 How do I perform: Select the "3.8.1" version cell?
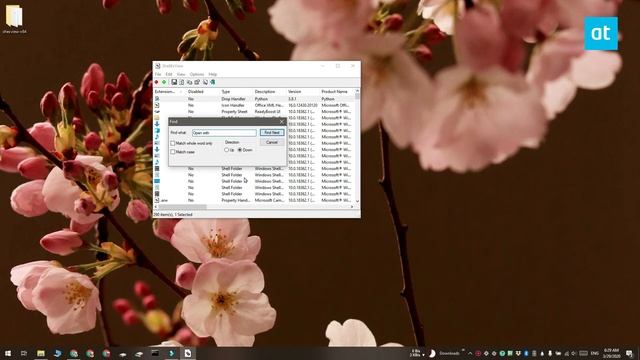click(x=292, y=99)
